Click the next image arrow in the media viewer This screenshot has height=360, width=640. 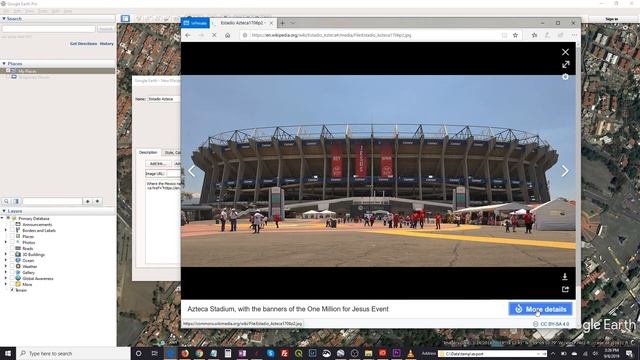(x=565, y=171)
